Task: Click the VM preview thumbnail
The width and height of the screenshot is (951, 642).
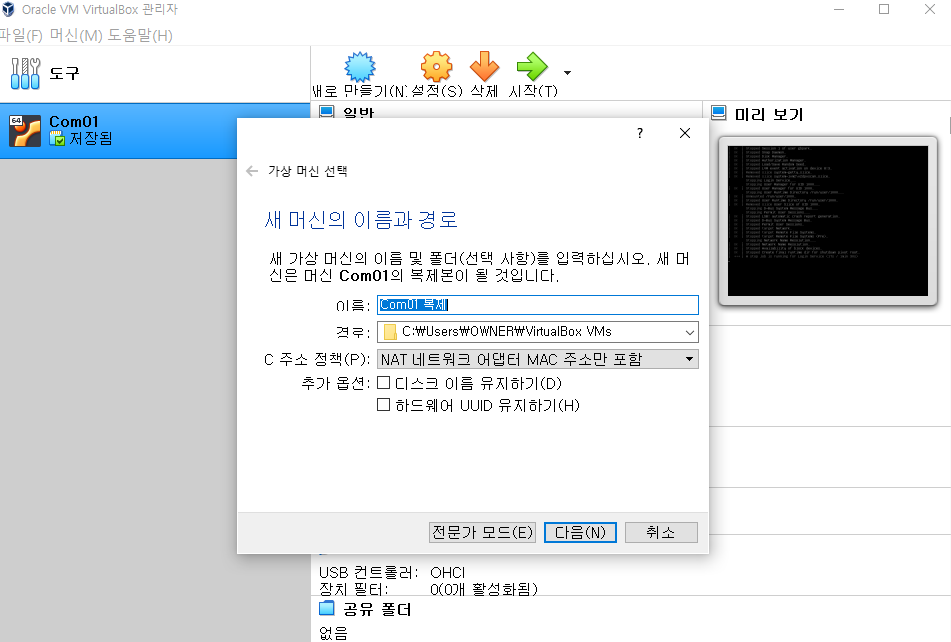Action: 828,221
